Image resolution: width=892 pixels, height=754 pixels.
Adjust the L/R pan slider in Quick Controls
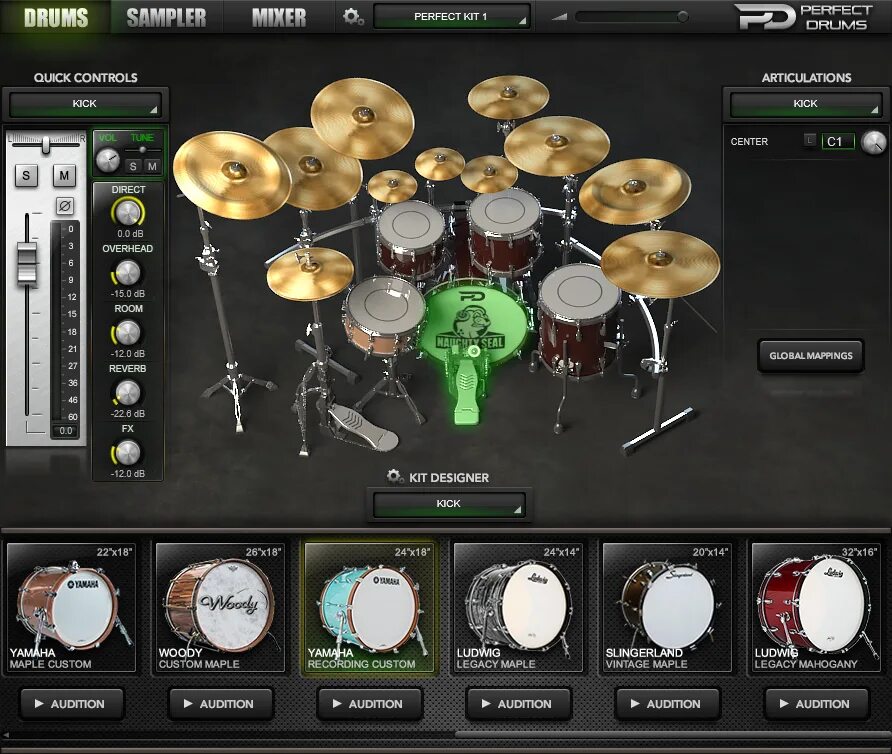click(x=46, y=145)
